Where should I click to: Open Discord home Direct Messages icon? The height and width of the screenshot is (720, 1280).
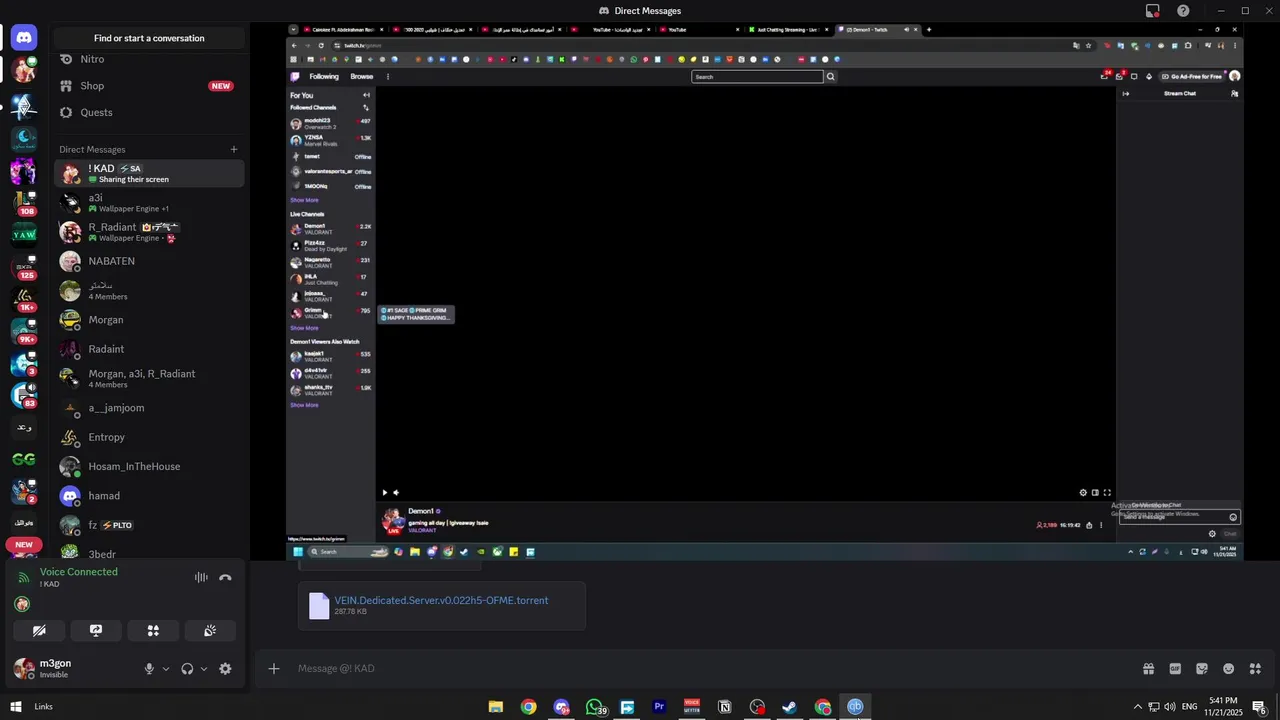tap(24, 38)
